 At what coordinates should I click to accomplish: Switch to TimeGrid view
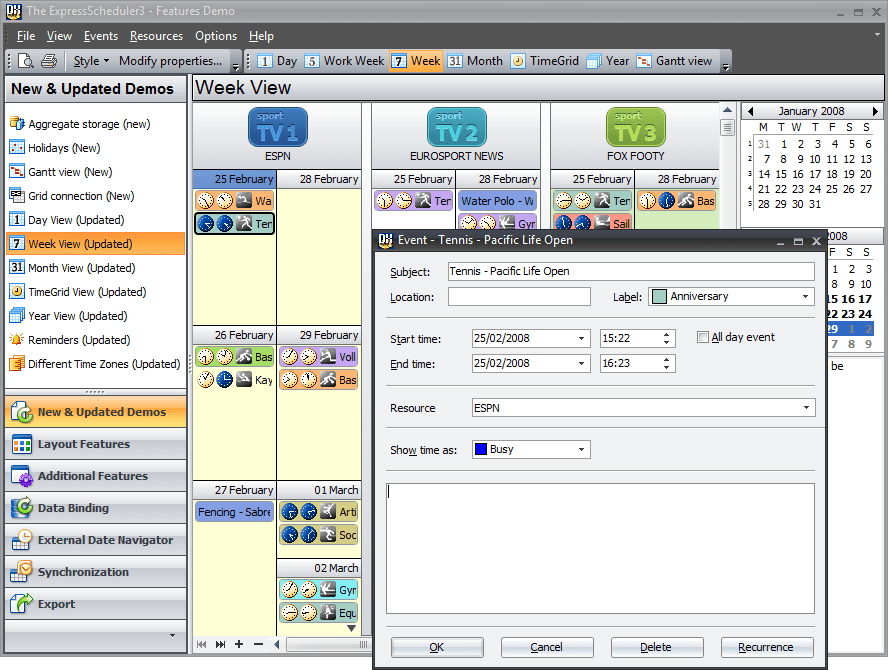click(x=545, y=61)
